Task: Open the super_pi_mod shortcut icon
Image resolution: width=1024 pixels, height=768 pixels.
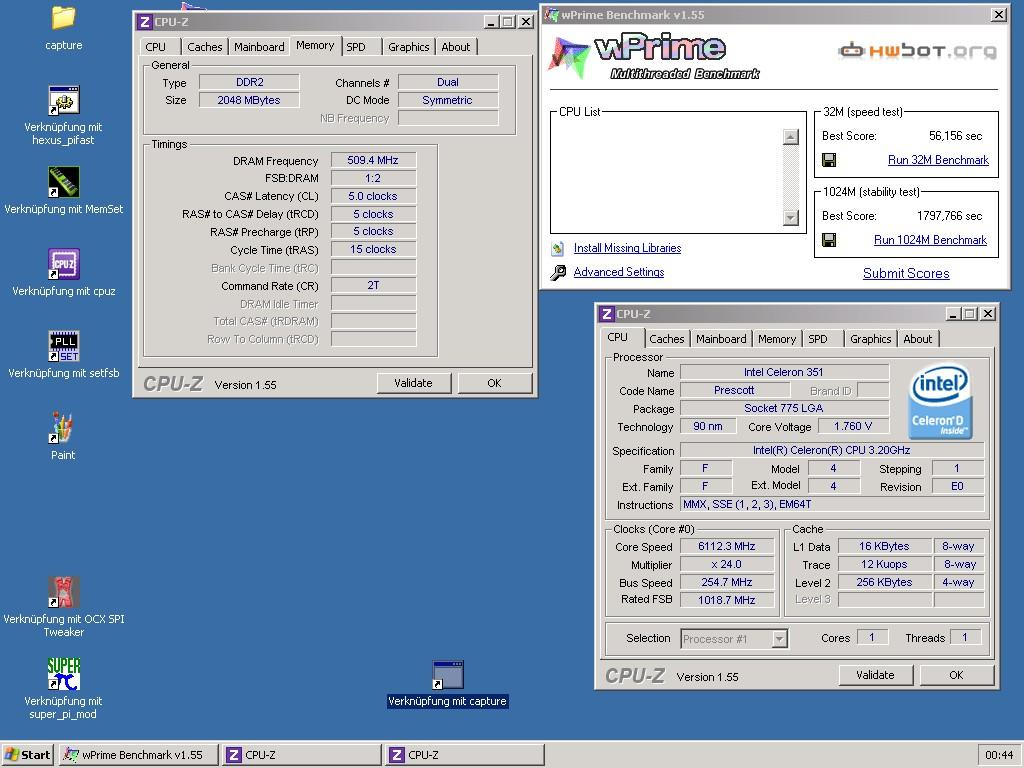Action: click(63, 674)
